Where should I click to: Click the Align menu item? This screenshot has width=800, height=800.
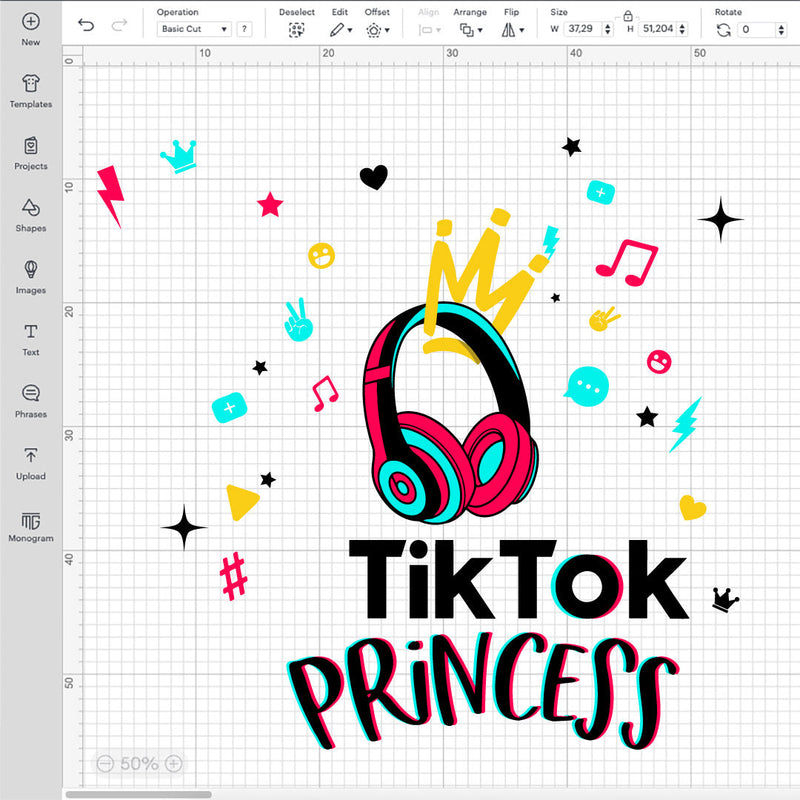pos(427,28)
